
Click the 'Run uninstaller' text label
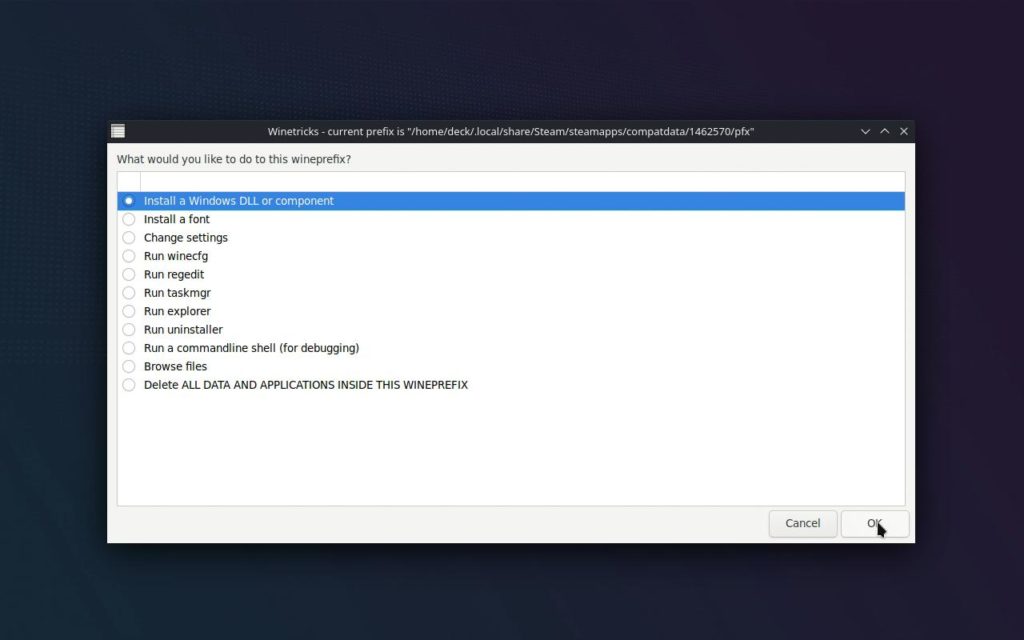(183, 330)
